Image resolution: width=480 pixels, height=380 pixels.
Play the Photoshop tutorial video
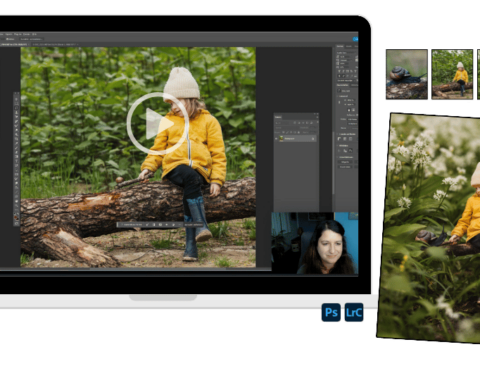click(157, 123)
